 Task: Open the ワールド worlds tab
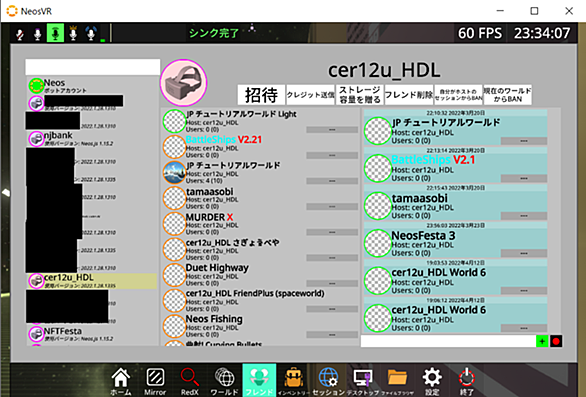224,381
